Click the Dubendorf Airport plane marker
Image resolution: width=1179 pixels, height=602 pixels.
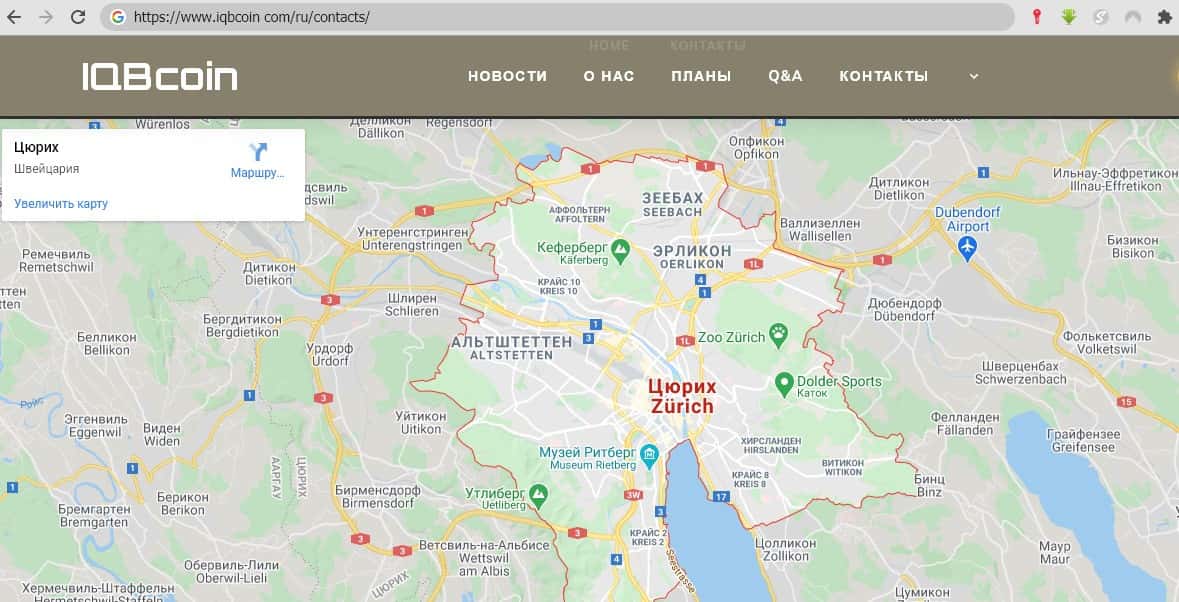[x=967, y=247]
